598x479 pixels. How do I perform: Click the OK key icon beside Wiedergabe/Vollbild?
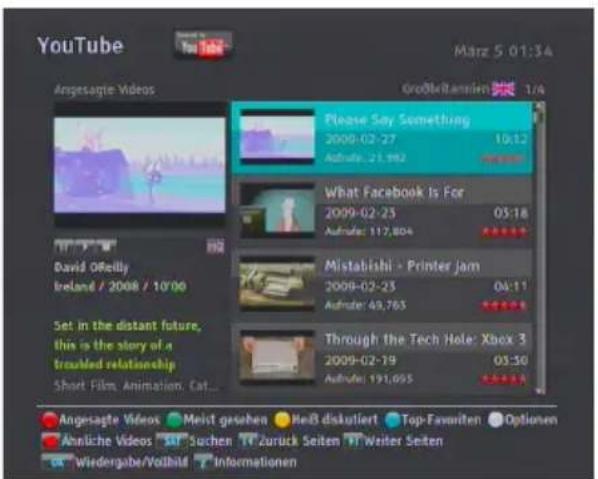coord(57,461)
